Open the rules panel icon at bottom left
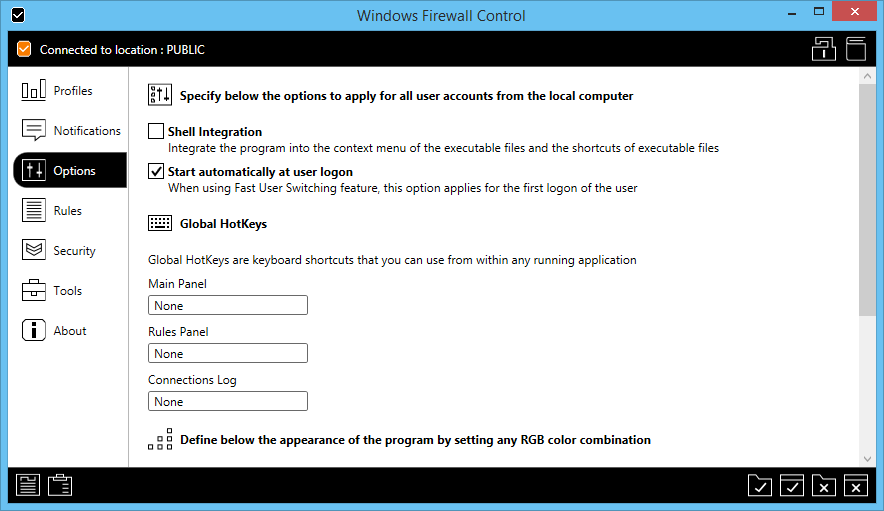 [x=28, y=485]
